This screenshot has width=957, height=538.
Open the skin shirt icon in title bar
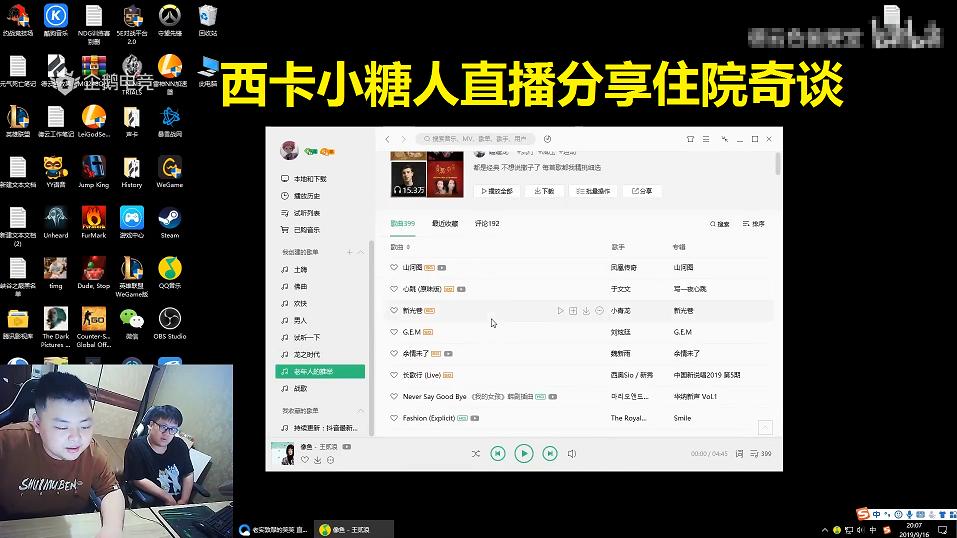click(690, 139)
